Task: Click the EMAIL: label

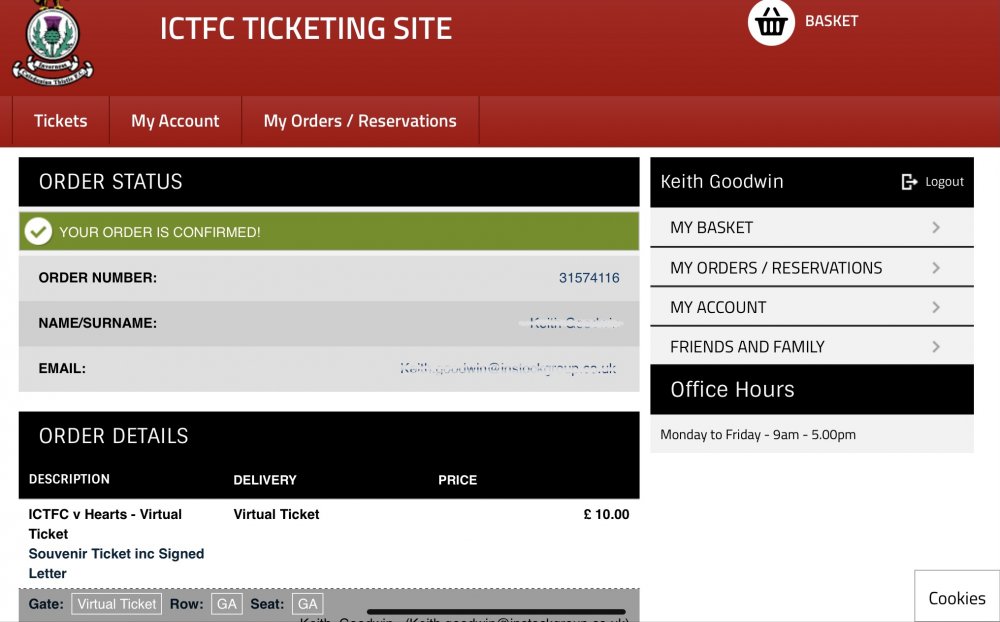Action: [x=62, y=369]
